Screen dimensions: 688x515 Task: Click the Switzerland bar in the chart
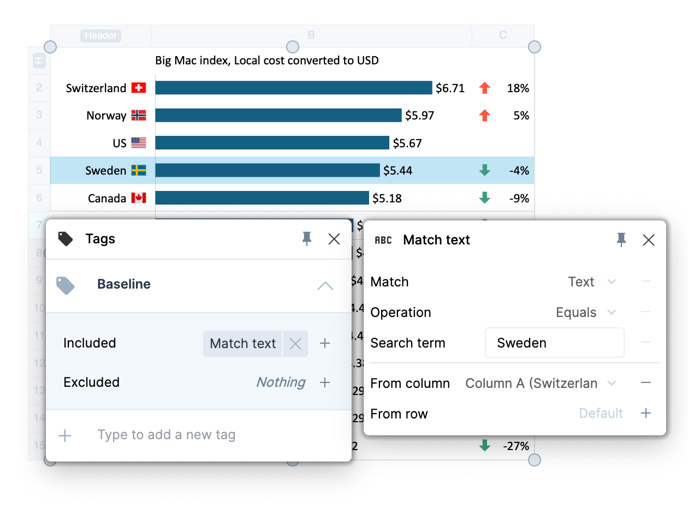pyautogui.click(x=293, y=88)
